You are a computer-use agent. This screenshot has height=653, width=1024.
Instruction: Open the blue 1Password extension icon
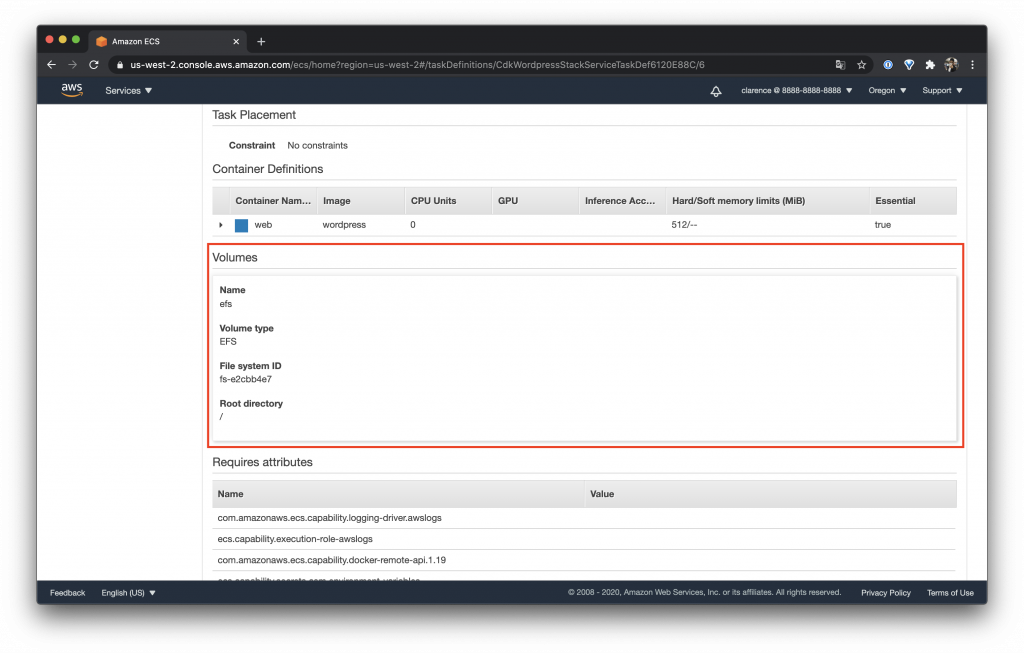(x=888, y=65)
